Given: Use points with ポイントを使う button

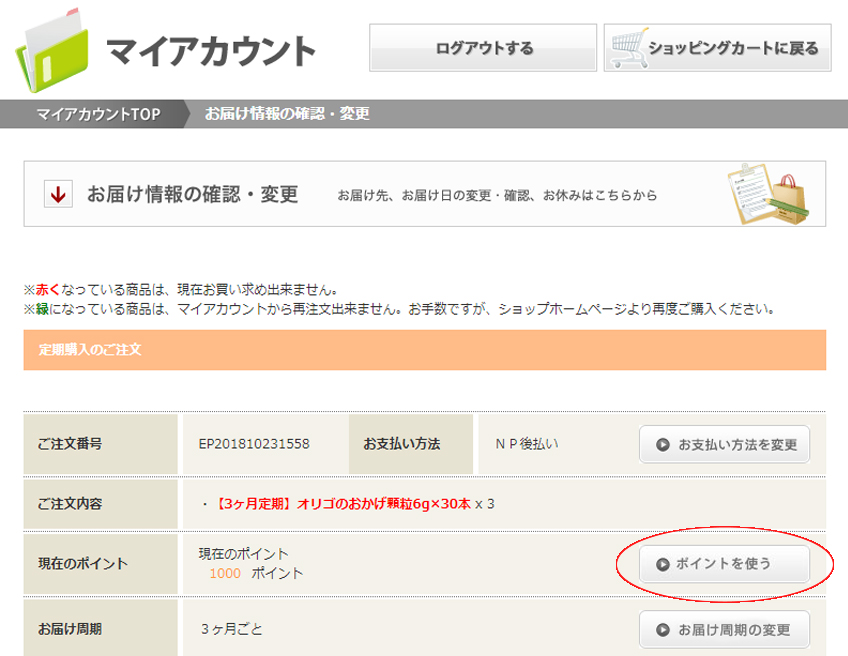Looking at the screenshot, I should [x=724, y=564].
